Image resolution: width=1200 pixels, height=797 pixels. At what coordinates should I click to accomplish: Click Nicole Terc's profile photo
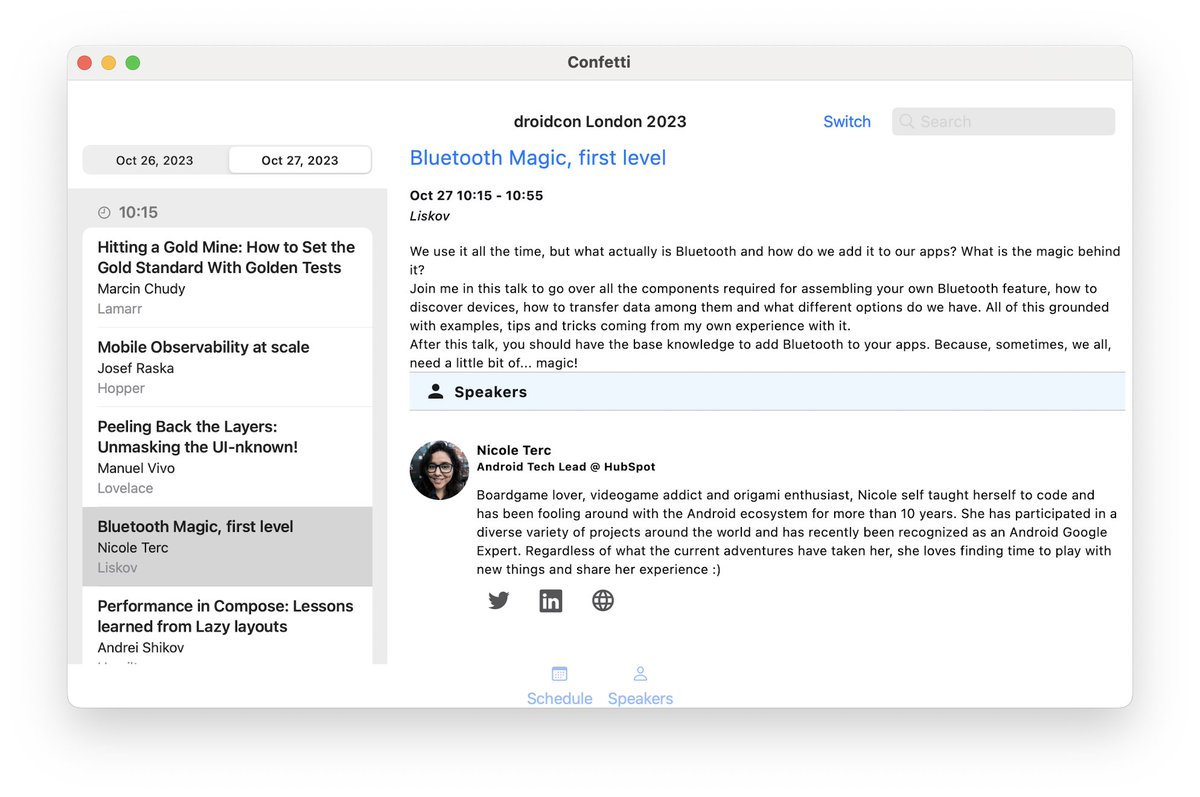click(439, 470)
